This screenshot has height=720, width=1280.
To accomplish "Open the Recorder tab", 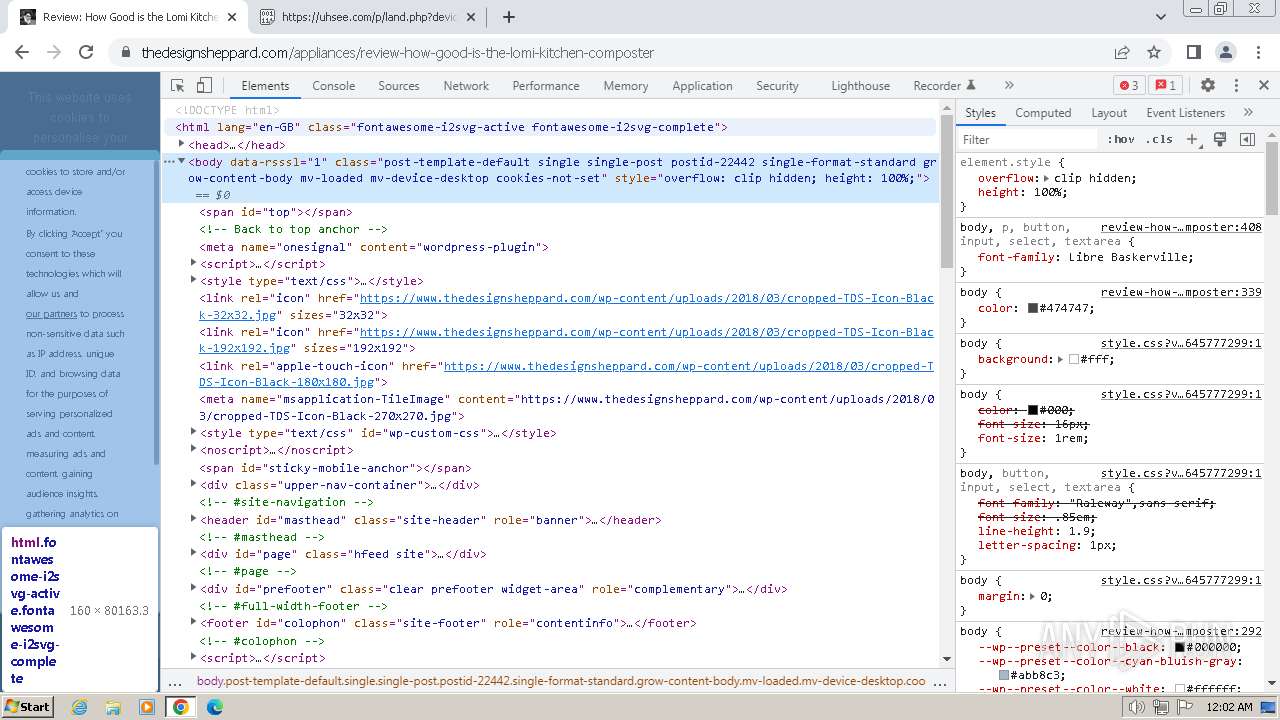I will click(x=944, y=86).
